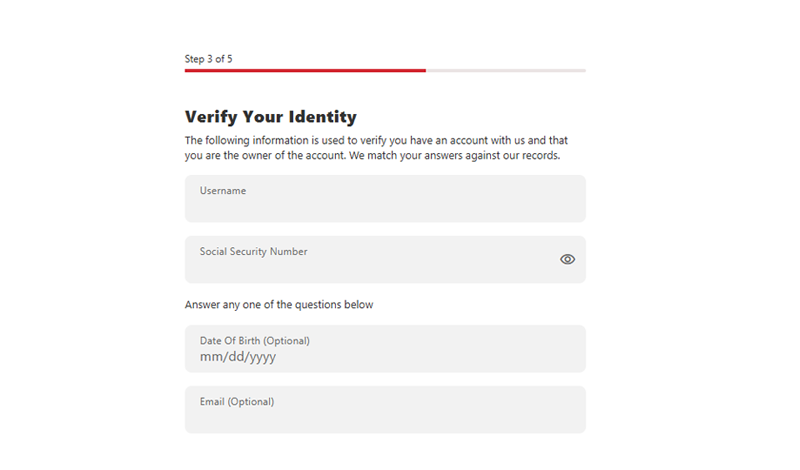Click the line beginning 'The following information'
800x470 pixels.
click(x=376, y=140)
